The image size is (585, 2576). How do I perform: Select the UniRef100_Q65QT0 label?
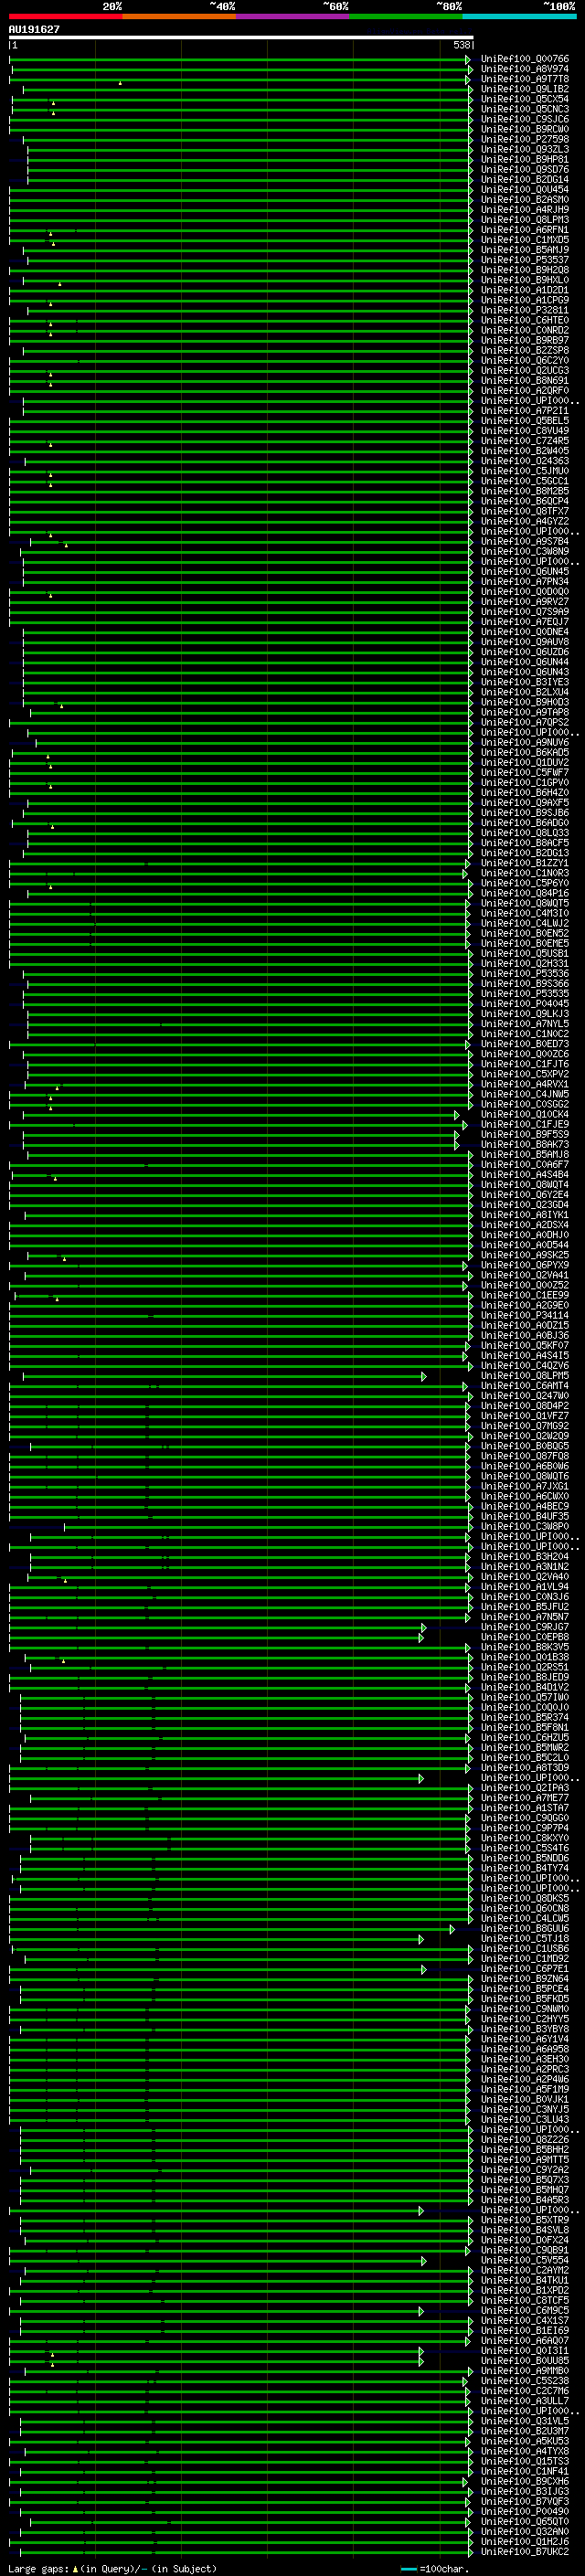(x=525, y=2522)
